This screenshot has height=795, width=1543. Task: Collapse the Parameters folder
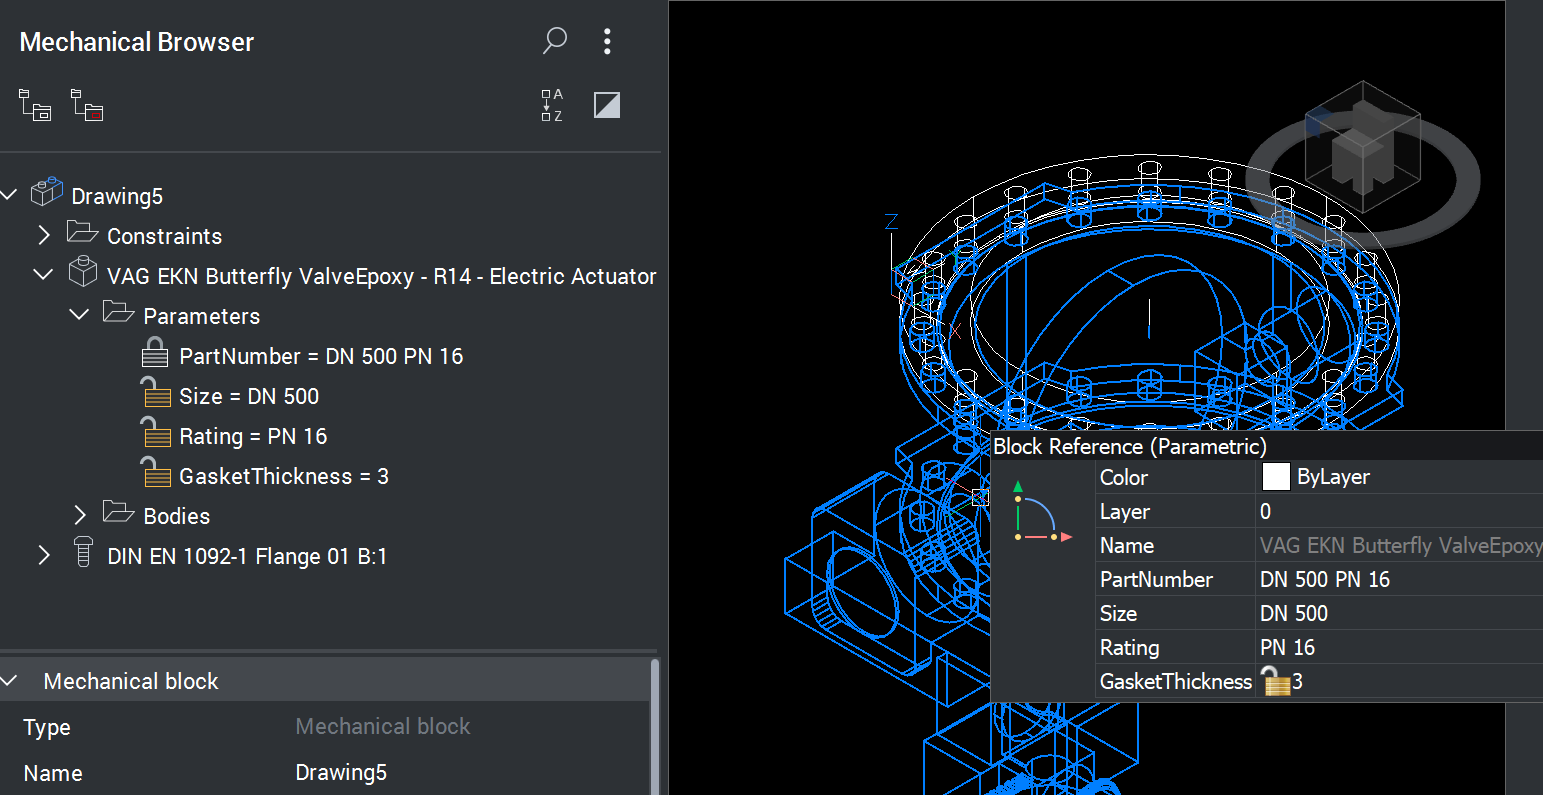(79, 316)
